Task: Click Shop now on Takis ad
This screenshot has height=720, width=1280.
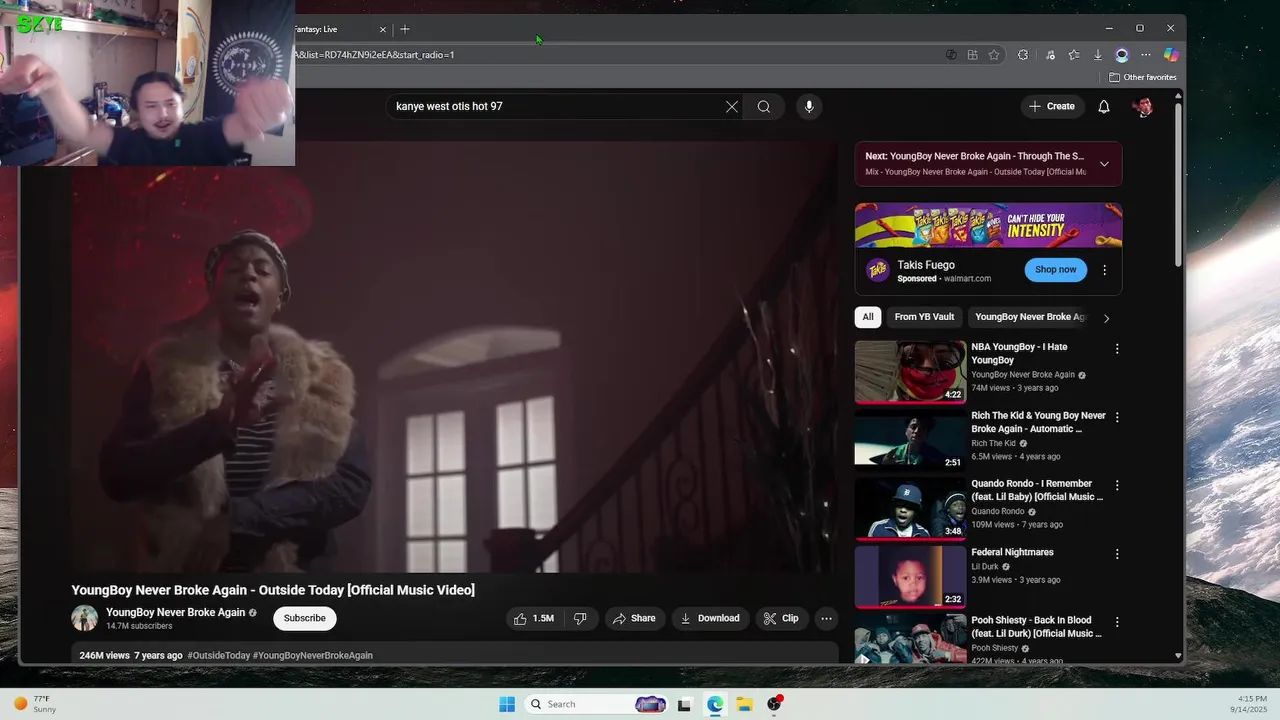Action: pos(1055,269)
